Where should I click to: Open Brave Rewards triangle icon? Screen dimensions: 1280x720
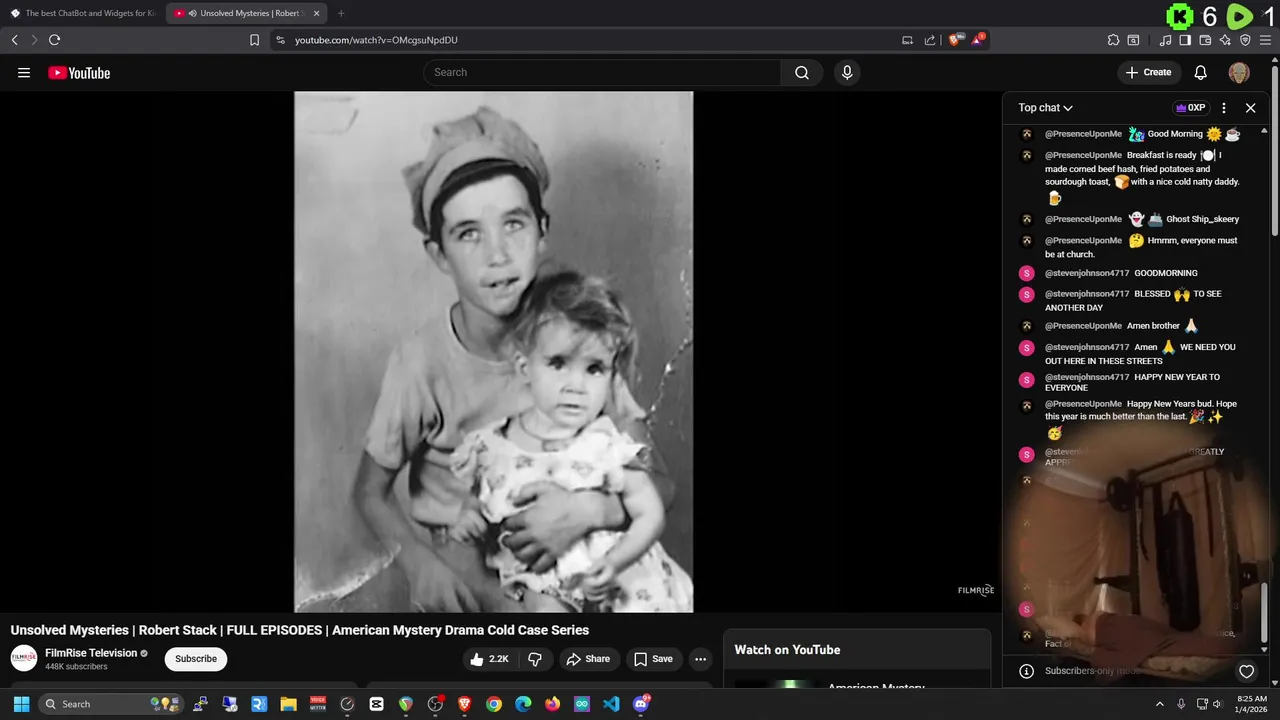978,40
